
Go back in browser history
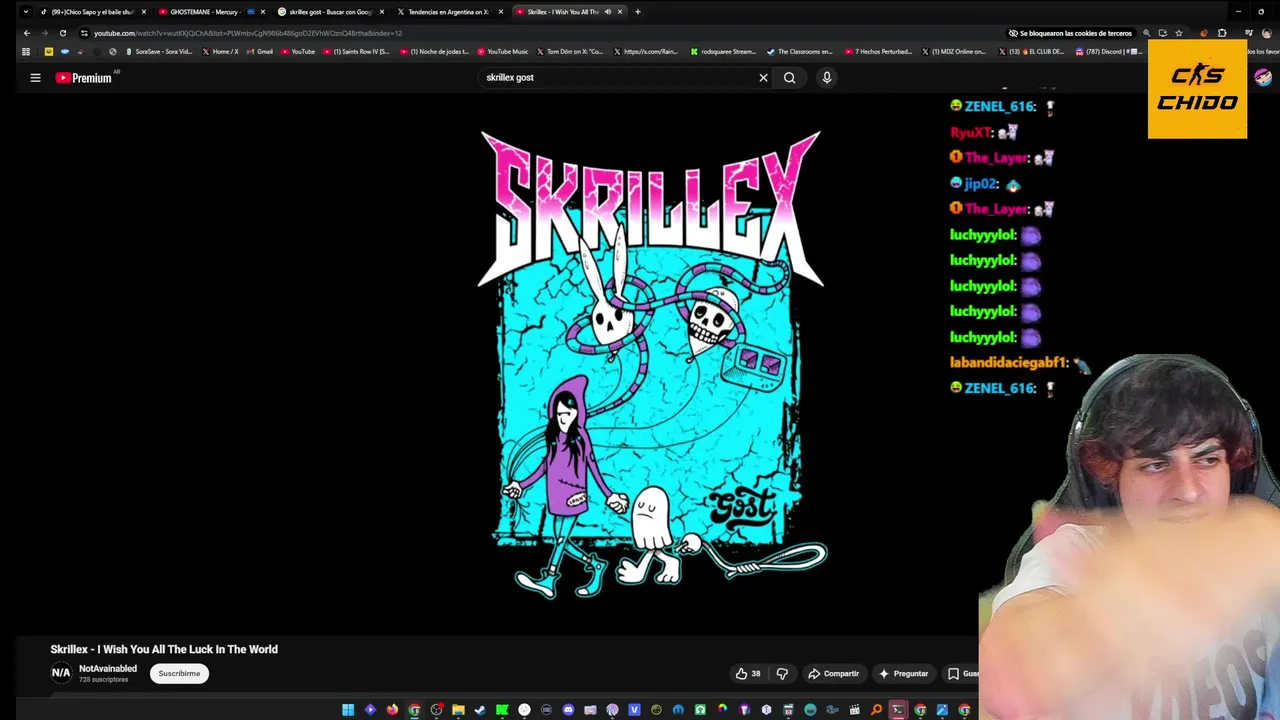click(x=27, y=33)
